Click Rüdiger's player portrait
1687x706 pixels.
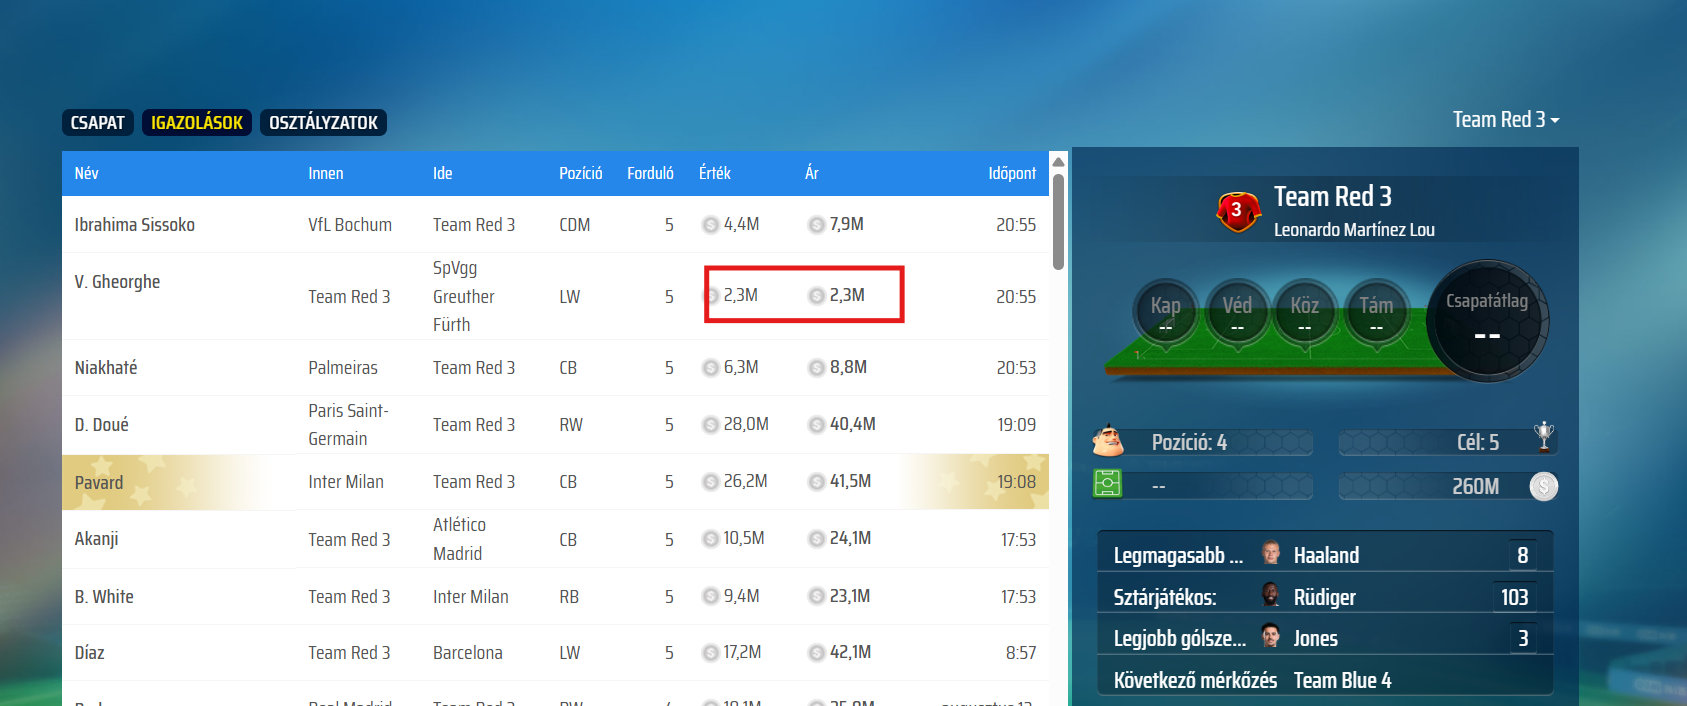pyautogui.click(x=1271, y=596)
